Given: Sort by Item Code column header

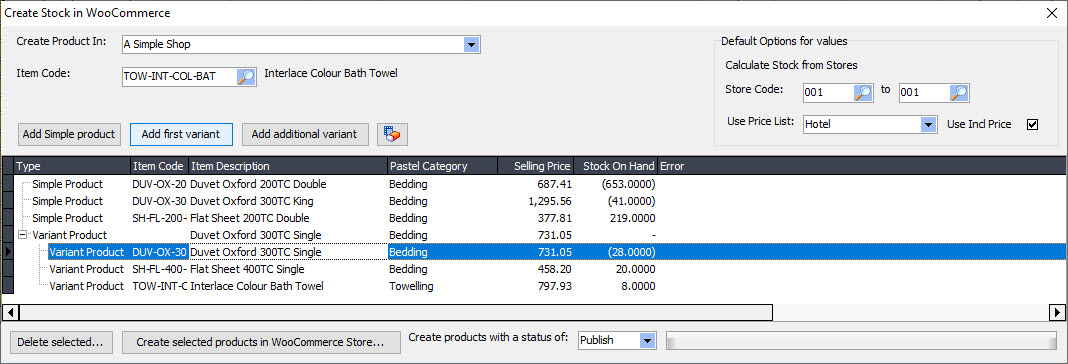Looking at the screenshot, I should pos(159,166).
